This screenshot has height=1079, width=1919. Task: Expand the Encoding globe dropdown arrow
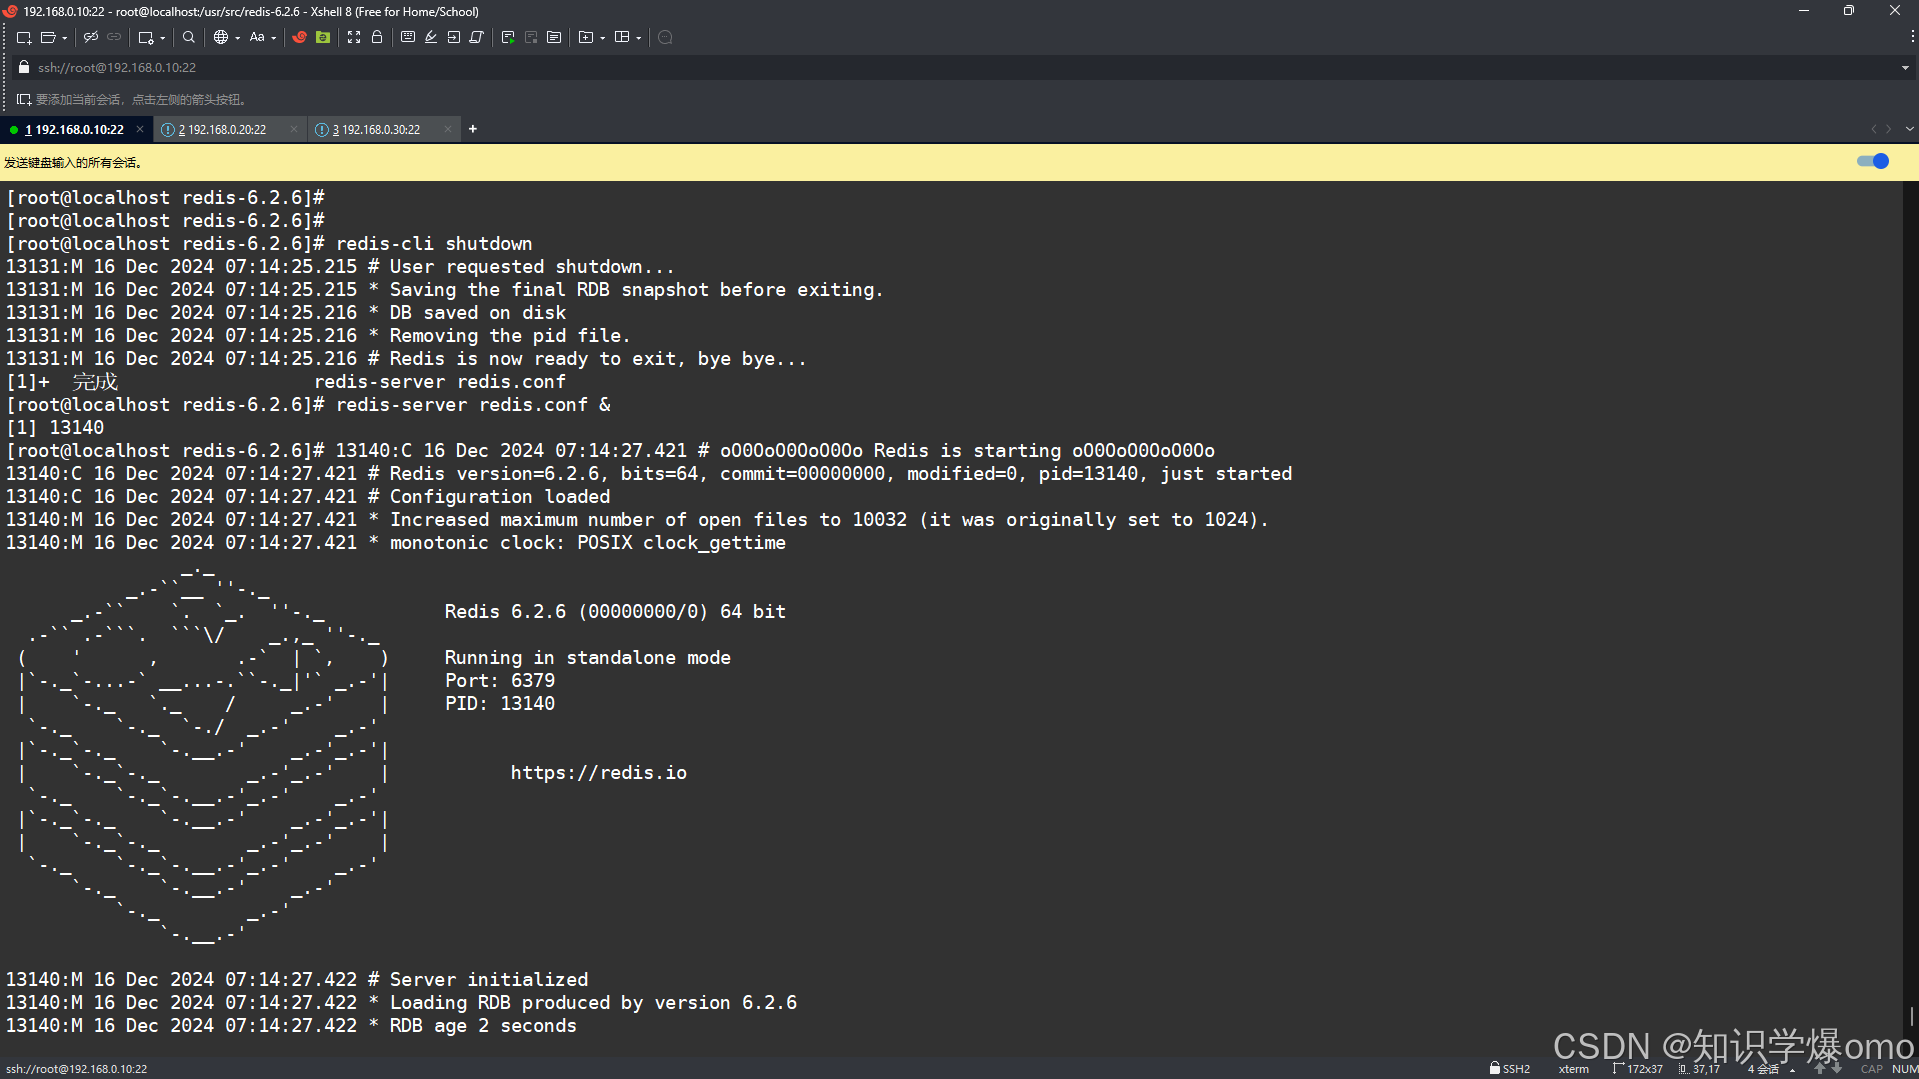[x=237, y=38]
